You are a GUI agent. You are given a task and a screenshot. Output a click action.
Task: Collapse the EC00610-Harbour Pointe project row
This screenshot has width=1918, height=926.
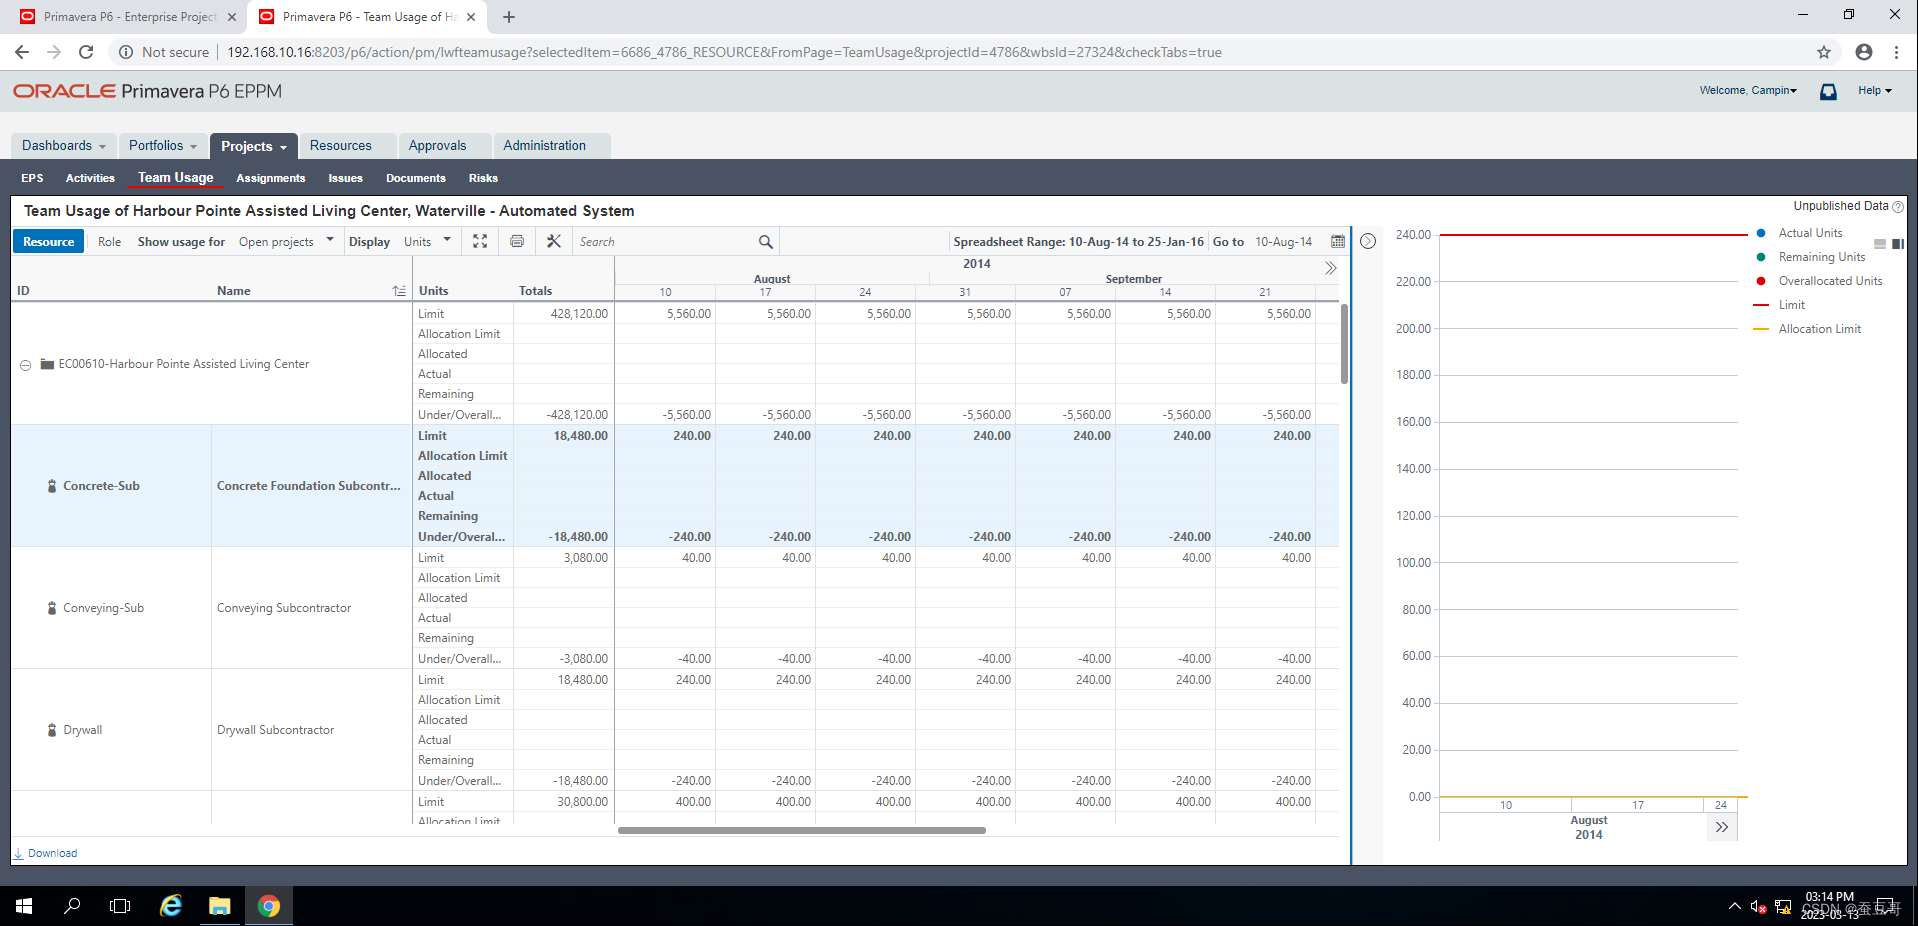click(25, 364)
